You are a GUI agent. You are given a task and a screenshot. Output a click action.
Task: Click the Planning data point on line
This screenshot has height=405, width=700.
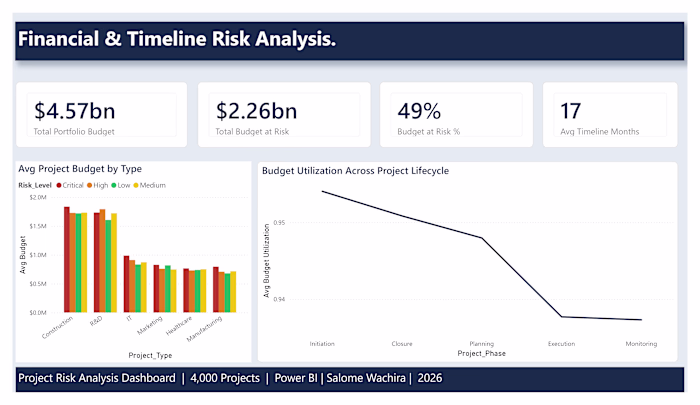tap(481, 238)
